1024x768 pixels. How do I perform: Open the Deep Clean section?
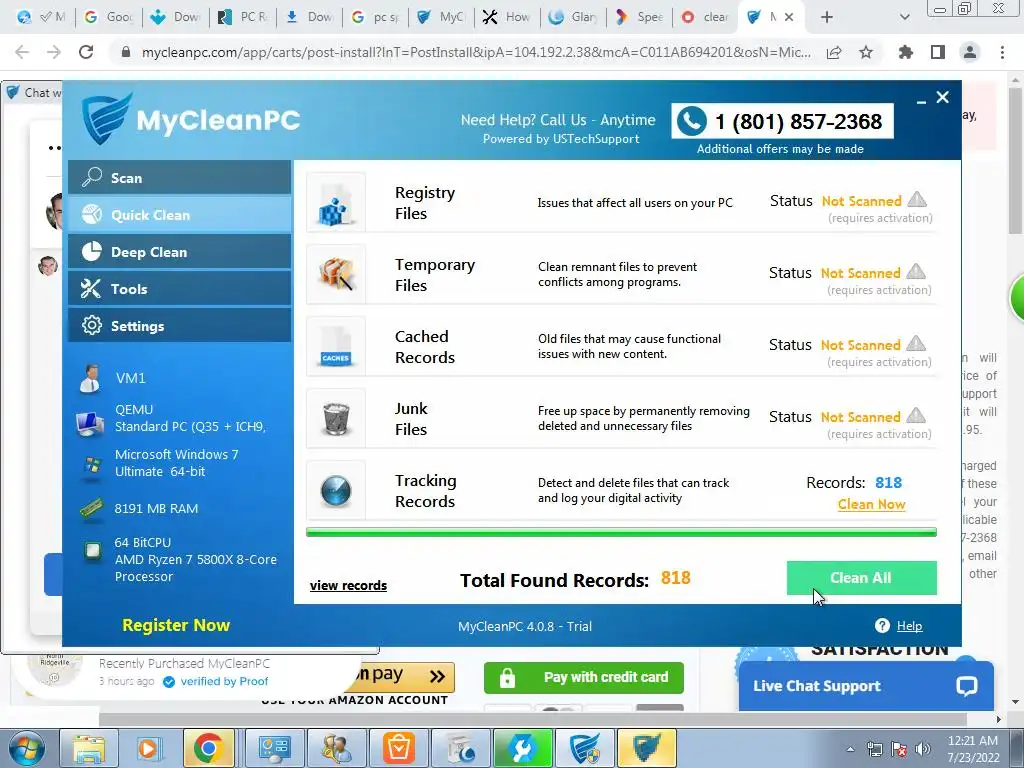click(x=180, y=252)
